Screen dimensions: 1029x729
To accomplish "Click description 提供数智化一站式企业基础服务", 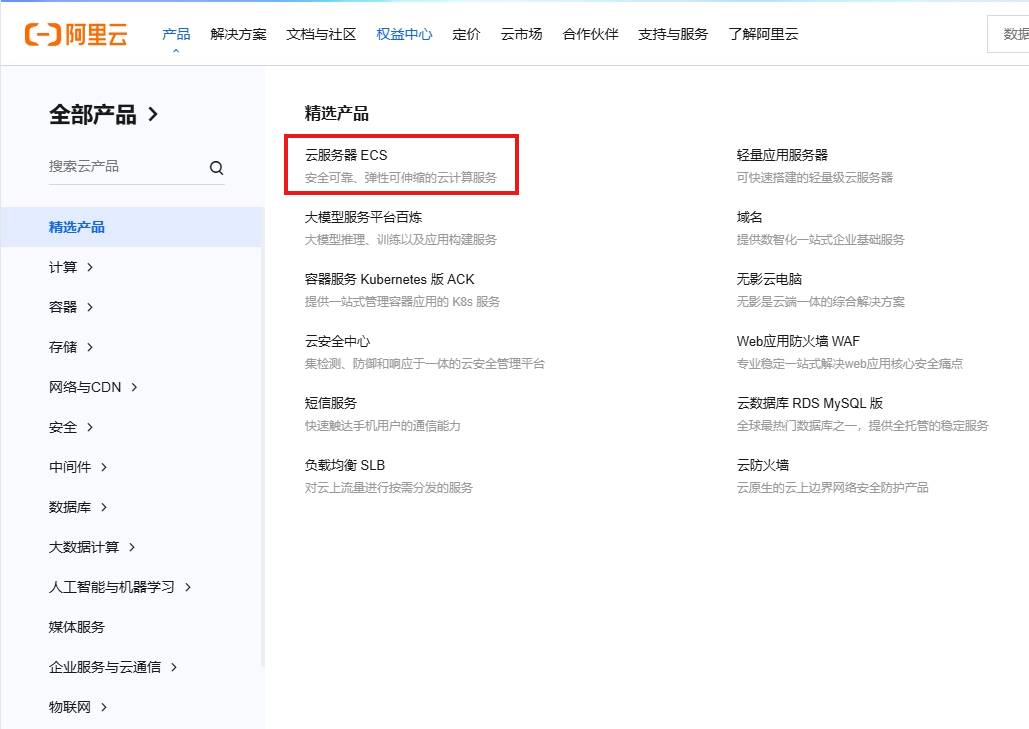I will point(820,240).
